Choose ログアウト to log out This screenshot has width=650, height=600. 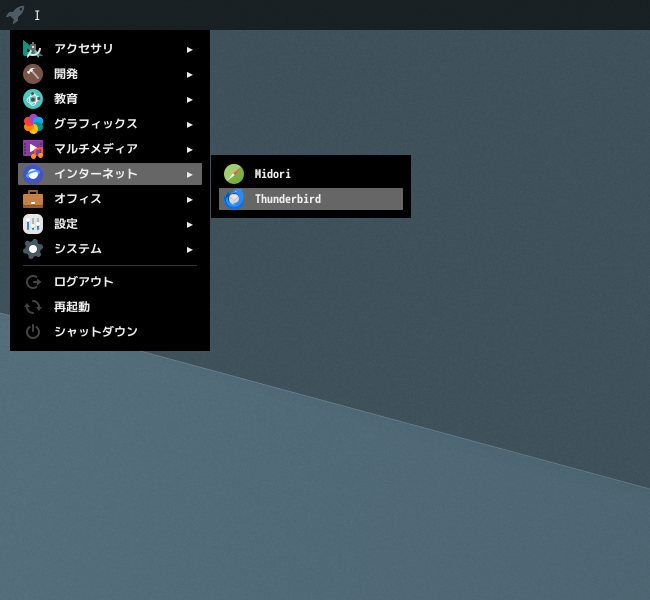coord(110,282)
